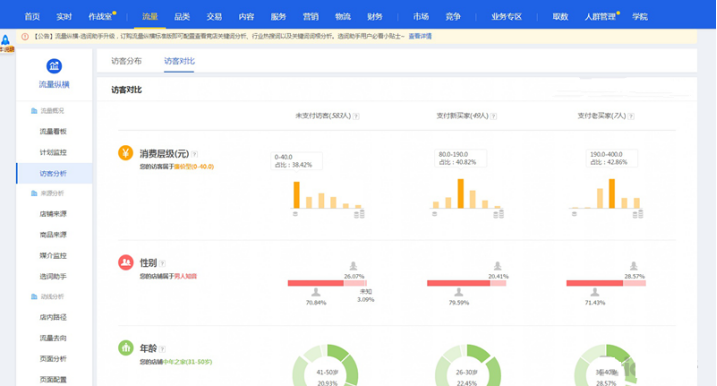Click the announcement warning icon
Screen dimensions: 717x386
(25, 36)
